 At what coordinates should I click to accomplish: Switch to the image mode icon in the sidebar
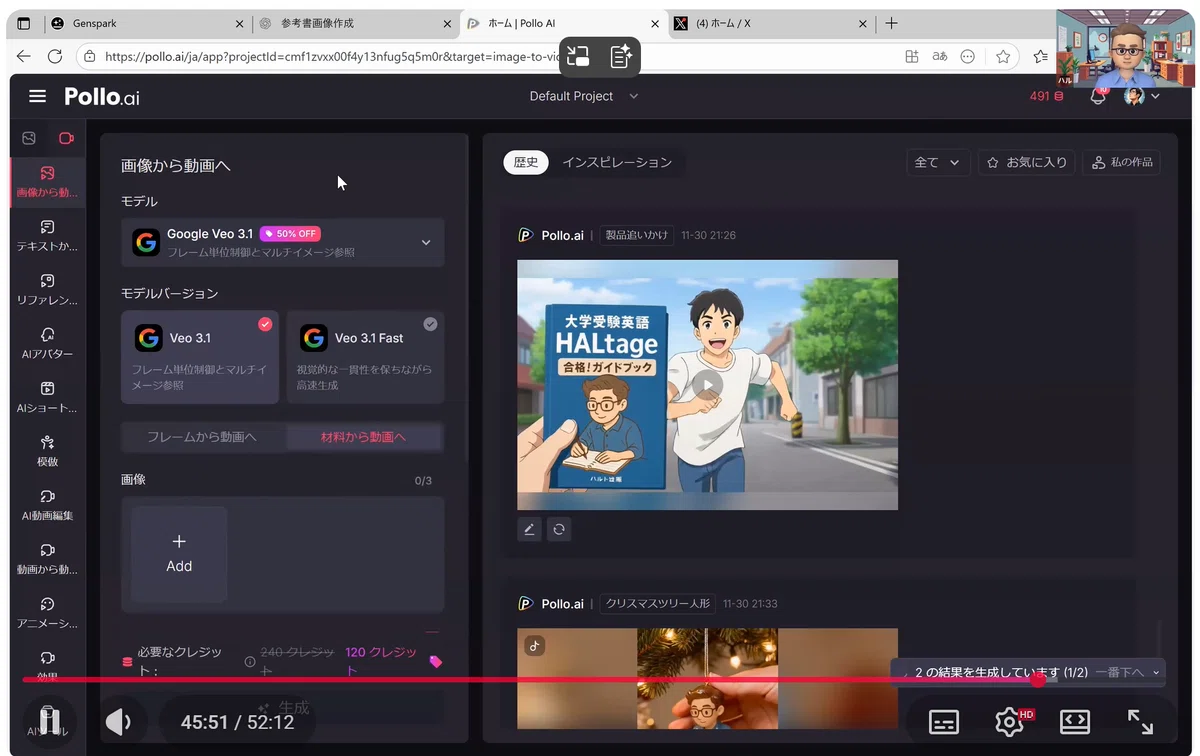(29, 138)
